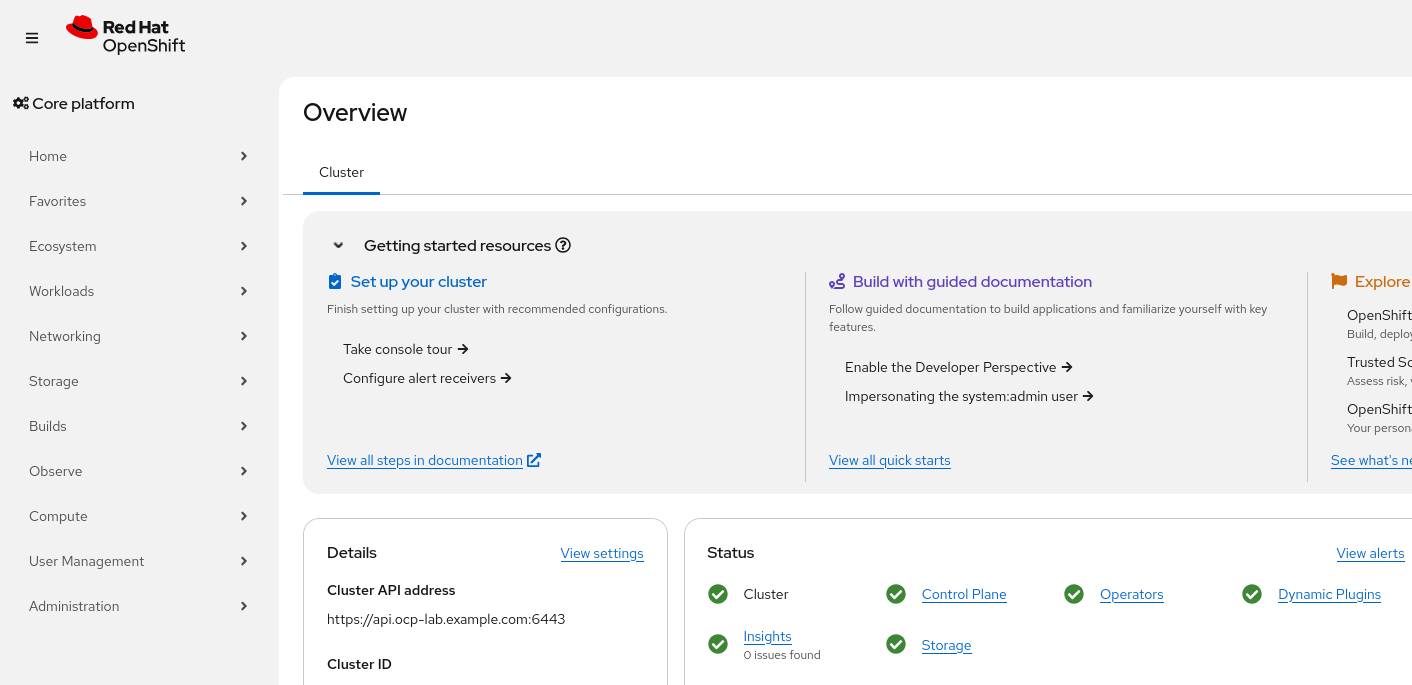This screenshot has width=1412, height=685.
Task: Open the Control Plane status link
Action: tap(964, 594)
